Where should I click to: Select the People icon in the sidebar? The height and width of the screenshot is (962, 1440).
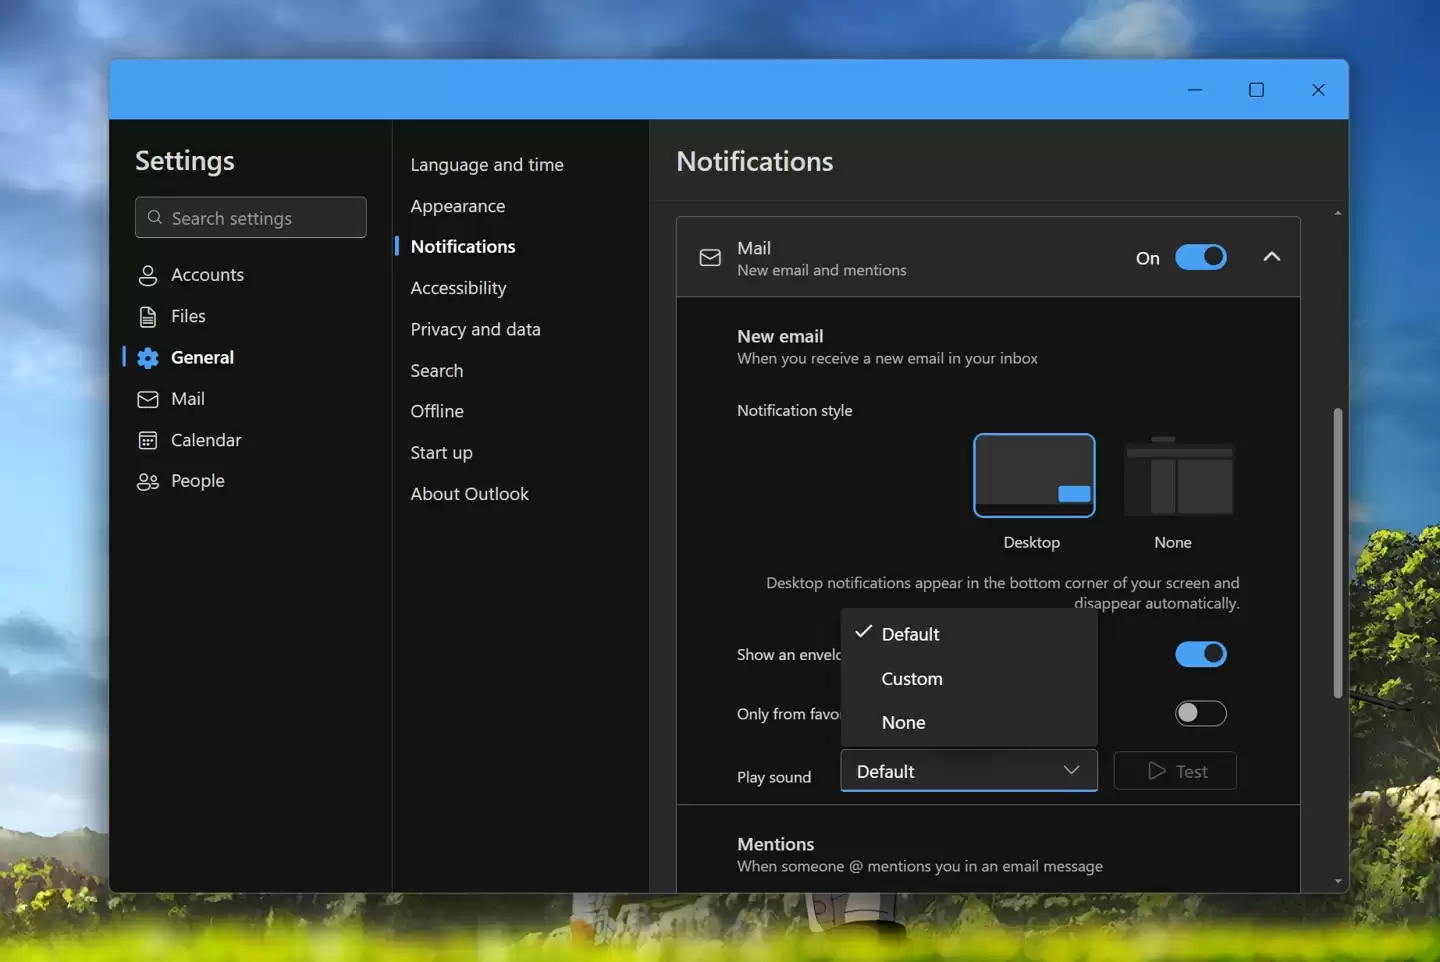[x=148, y=481]
